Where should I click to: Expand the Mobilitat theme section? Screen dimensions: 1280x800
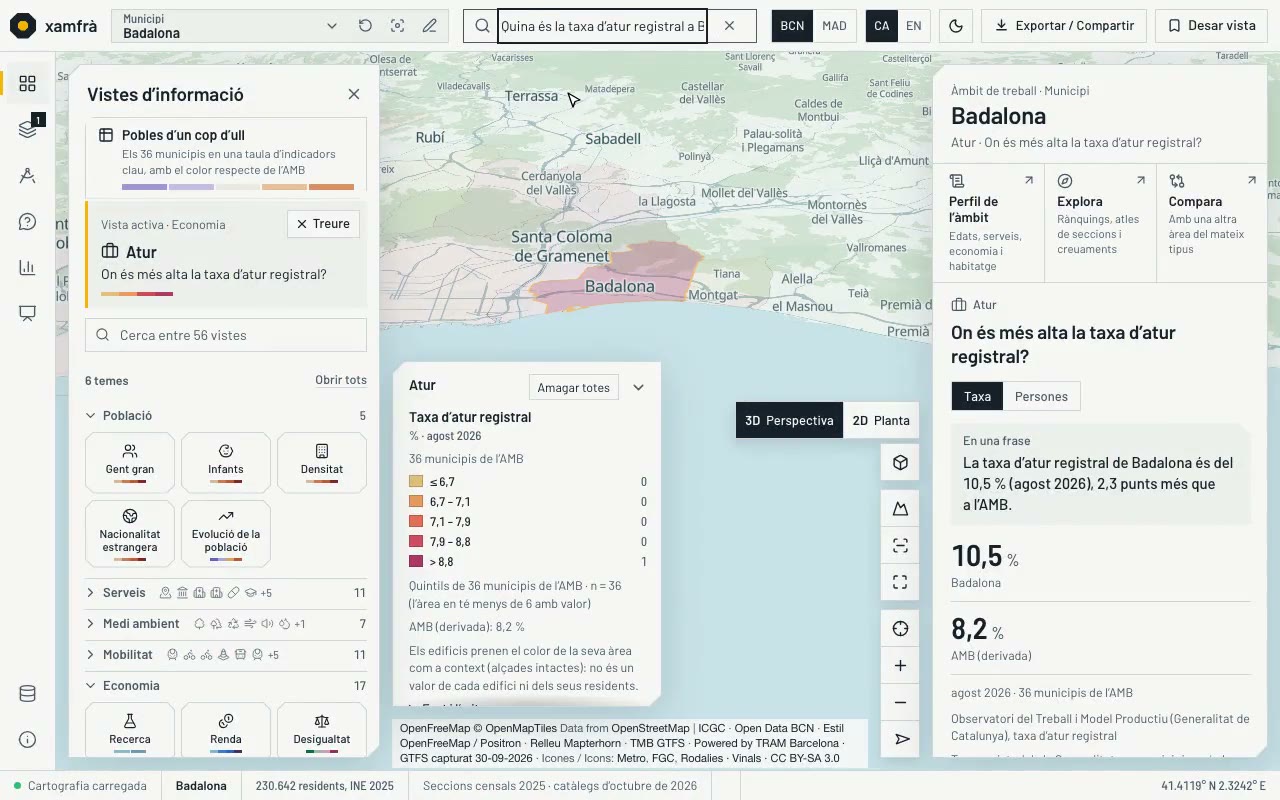(x=226, y=655)
